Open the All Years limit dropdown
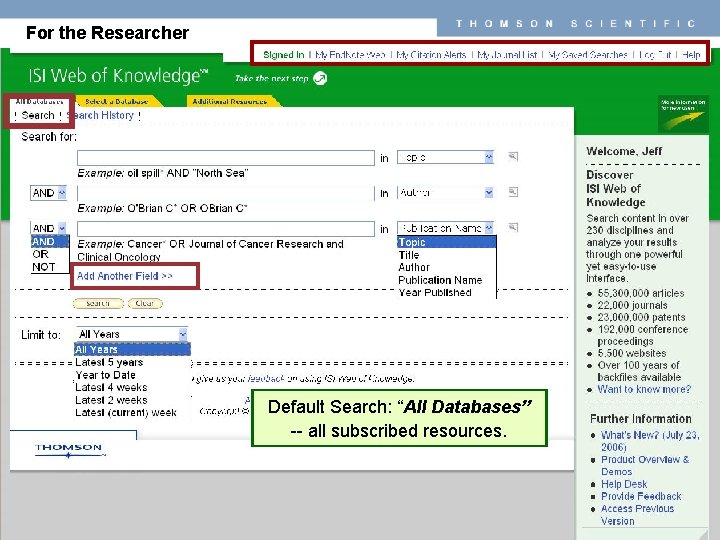 click(x=132, y=334)
